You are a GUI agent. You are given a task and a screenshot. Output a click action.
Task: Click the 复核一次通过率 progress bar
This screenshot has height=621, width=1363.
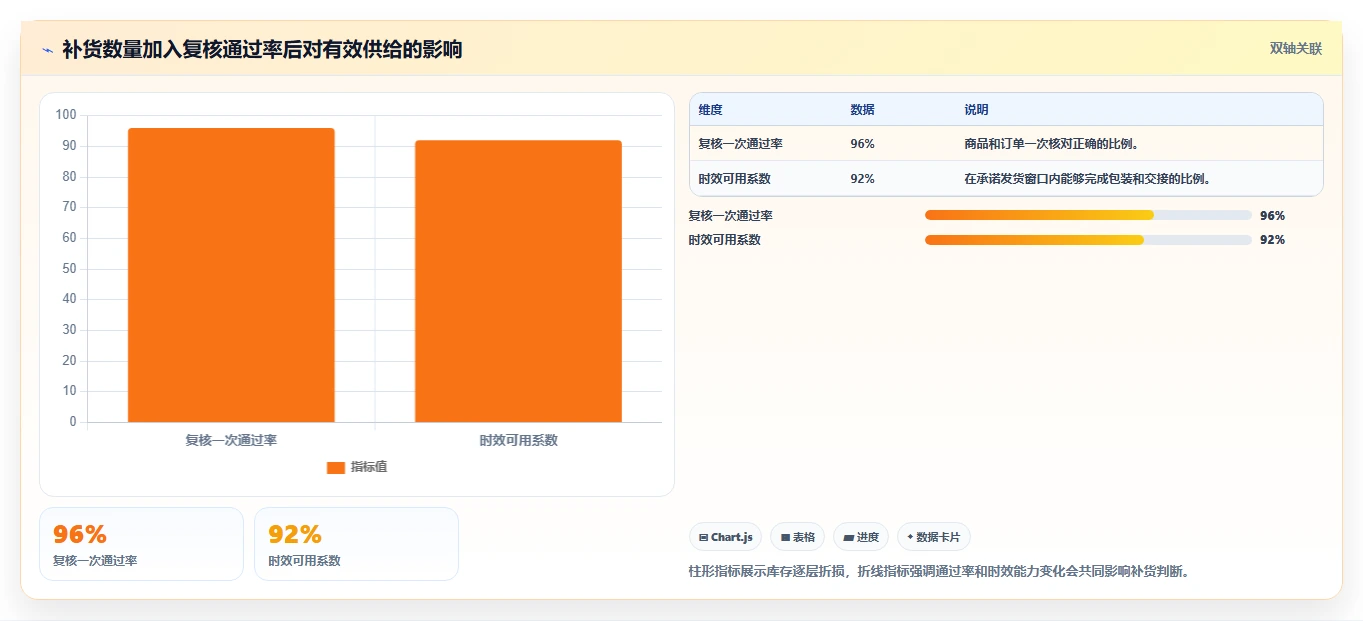(x=1088, y=215)
